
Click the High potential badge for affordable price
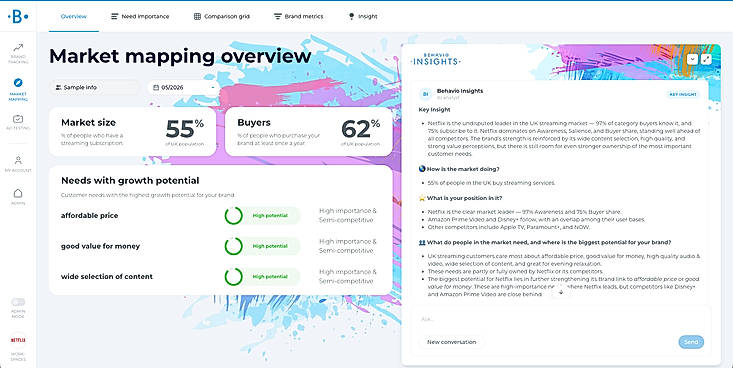(270, 216)
